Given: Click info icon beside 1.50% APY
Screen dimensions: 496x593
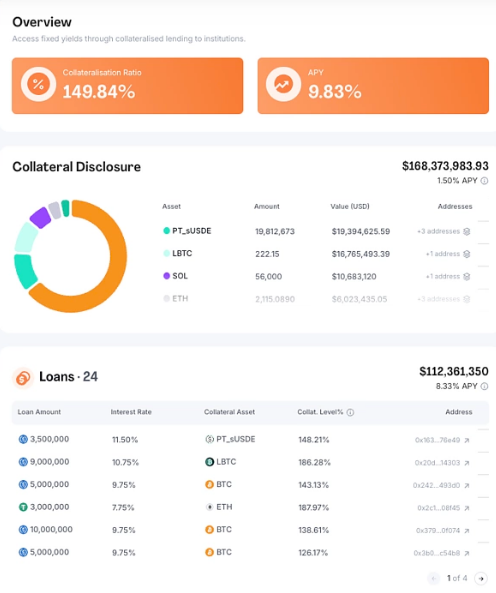Looking at the screenshot, I should (484, 181).
